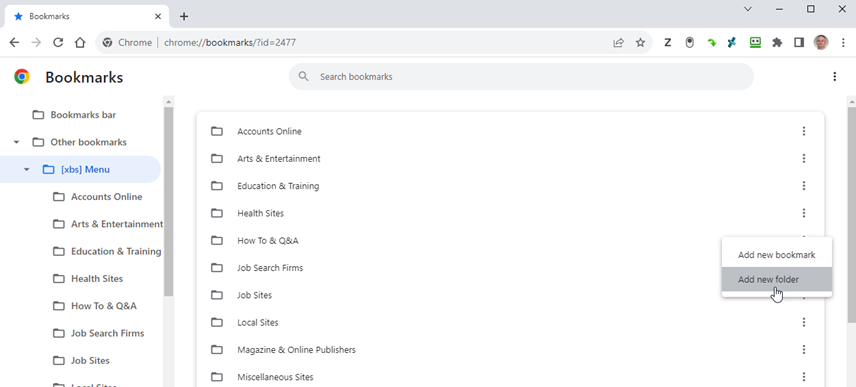Click the main list scrollbar thumb

pos(851,214)
